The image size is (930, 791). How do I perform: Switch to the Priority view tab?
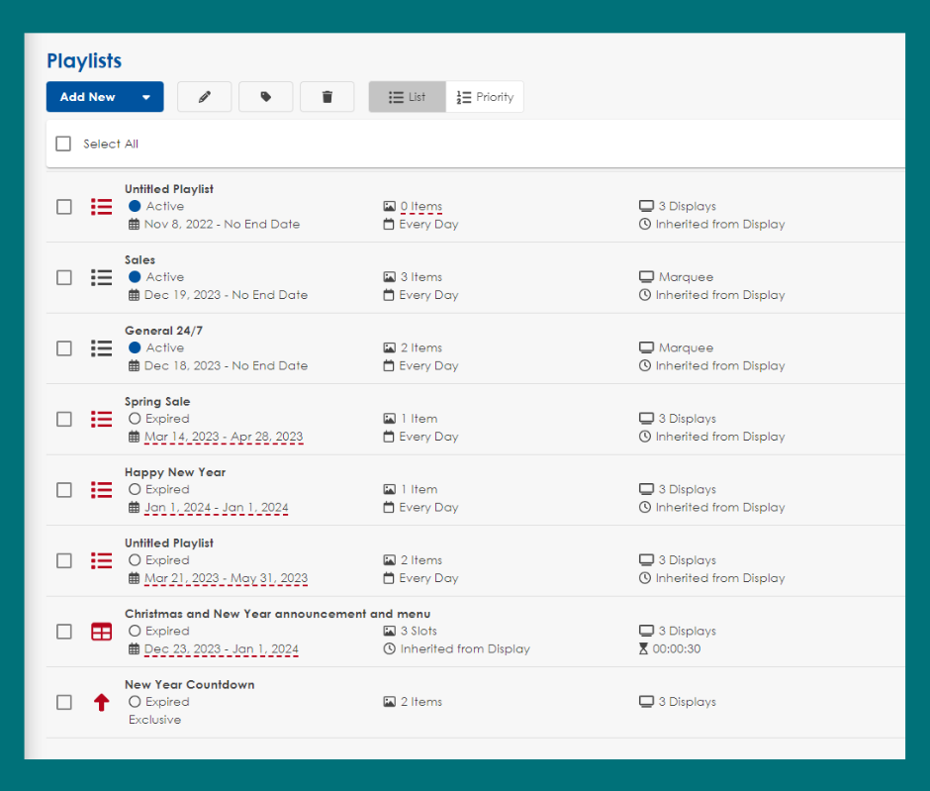click(485, 97)
